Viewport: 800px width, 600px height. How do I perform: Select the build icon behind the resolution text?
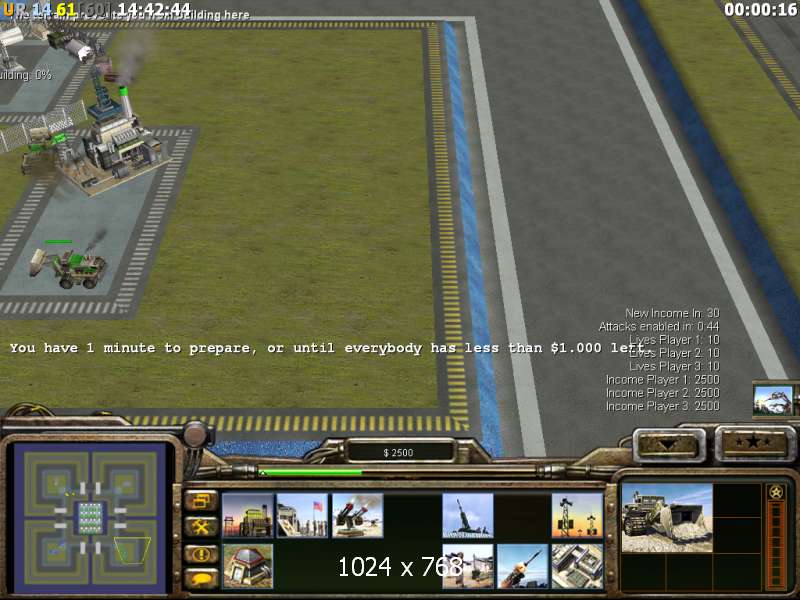[x=468, y=566]
